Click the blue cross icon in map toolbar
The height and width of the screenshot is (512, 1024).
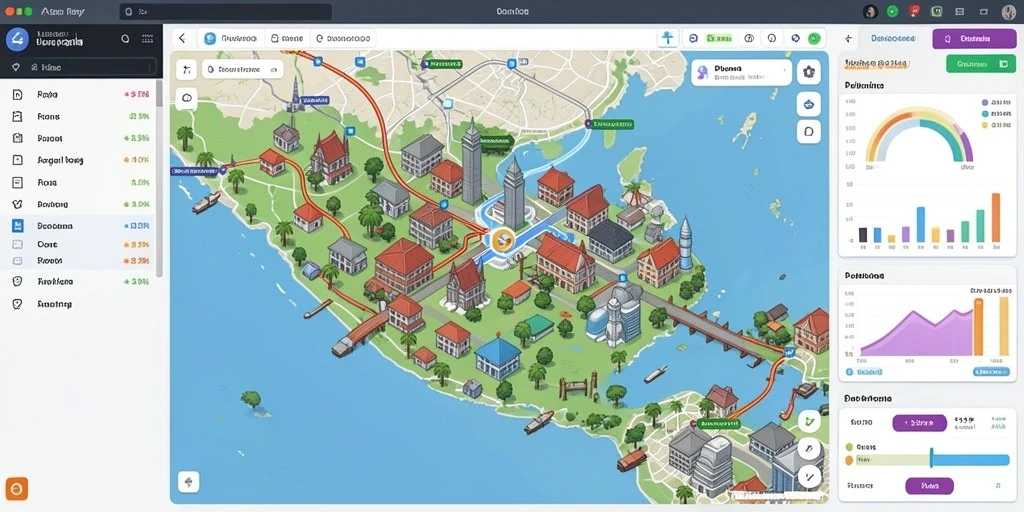coord(667,38)
